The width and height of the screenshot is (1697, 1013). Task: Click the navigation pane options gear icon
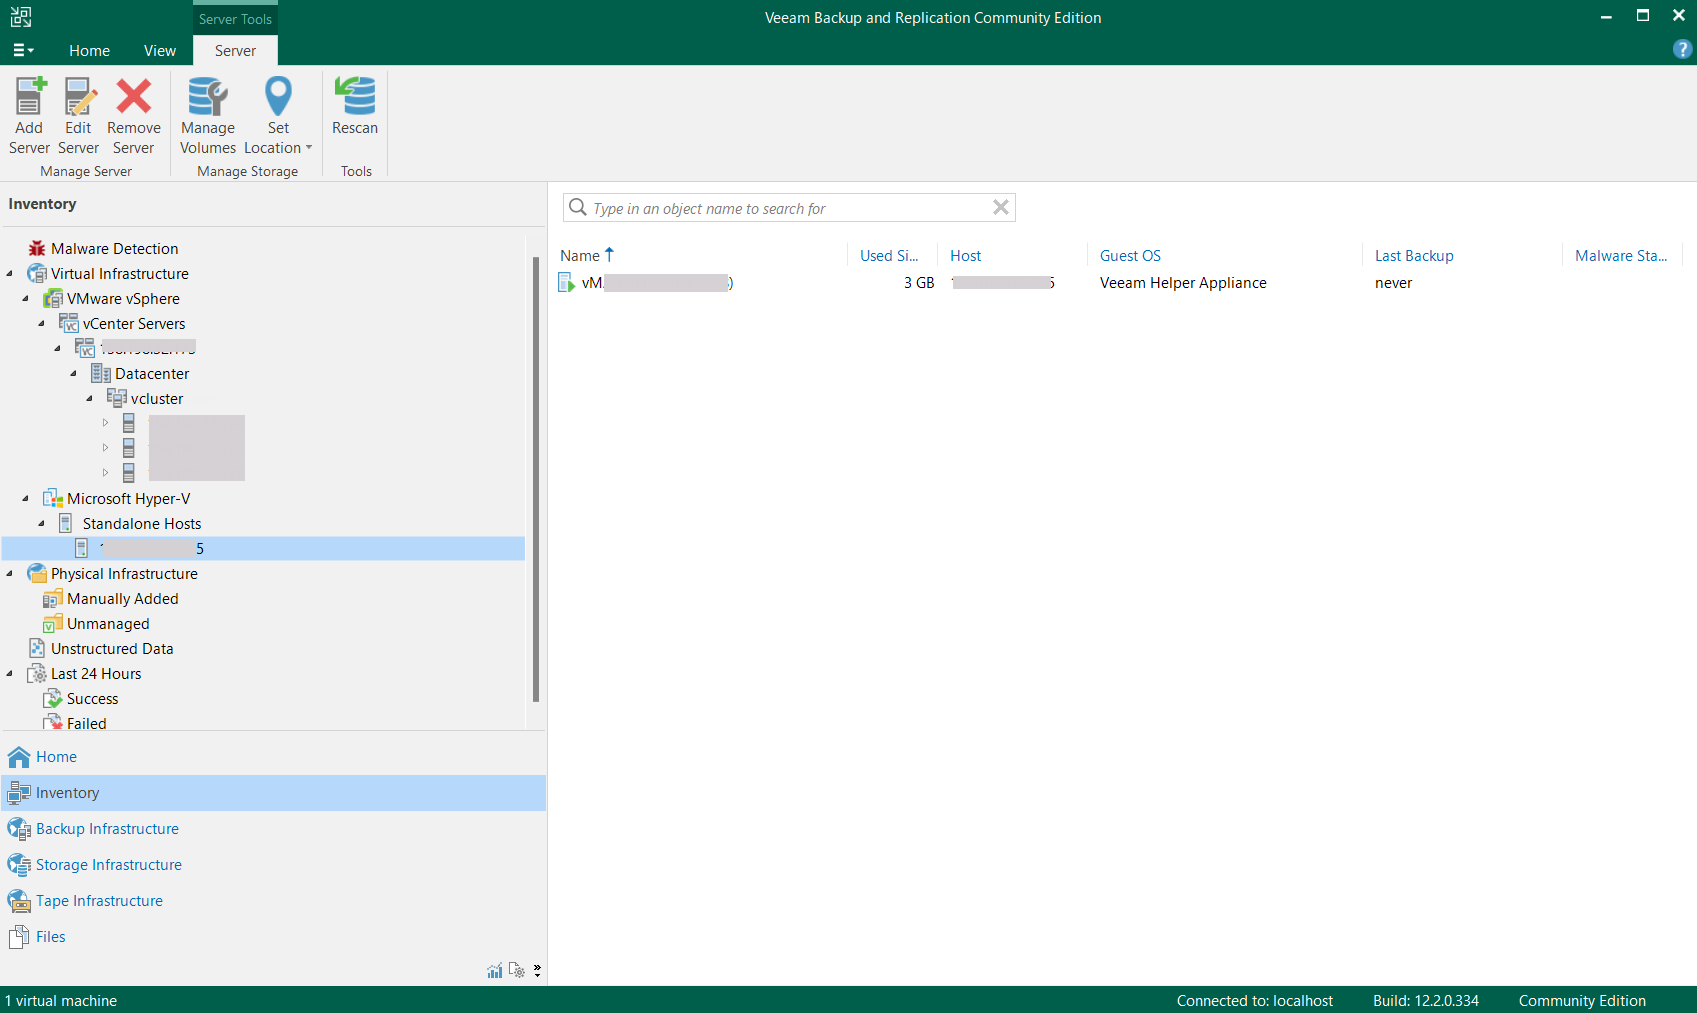coord(516,970)
